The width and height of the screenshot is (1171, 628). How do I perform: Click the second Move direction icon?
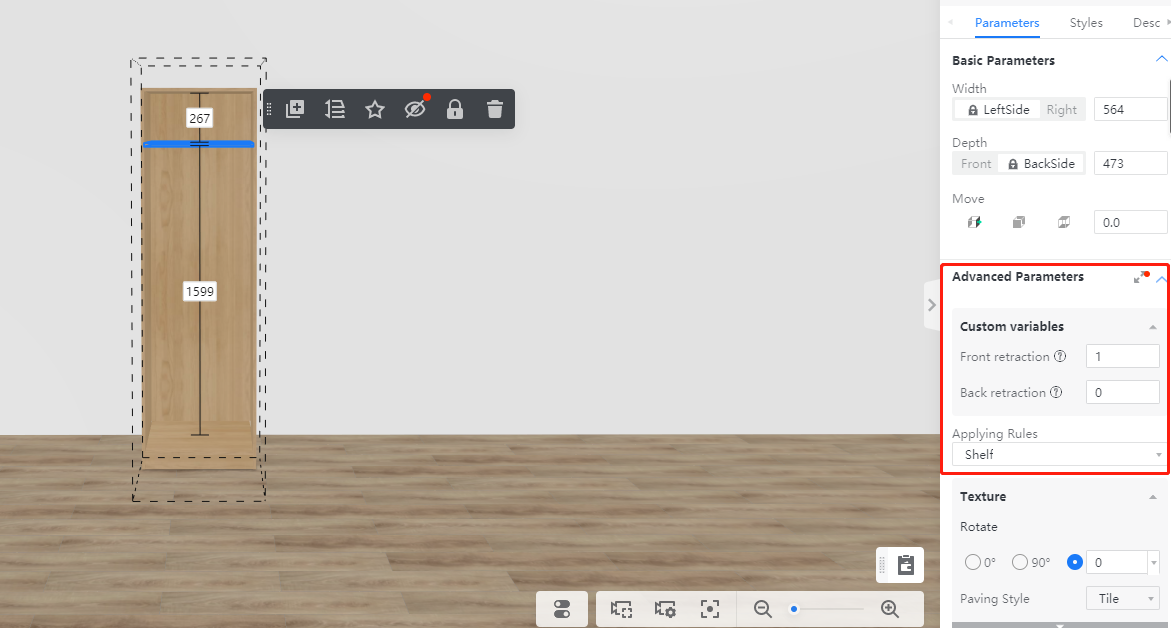click(1019, 222)
